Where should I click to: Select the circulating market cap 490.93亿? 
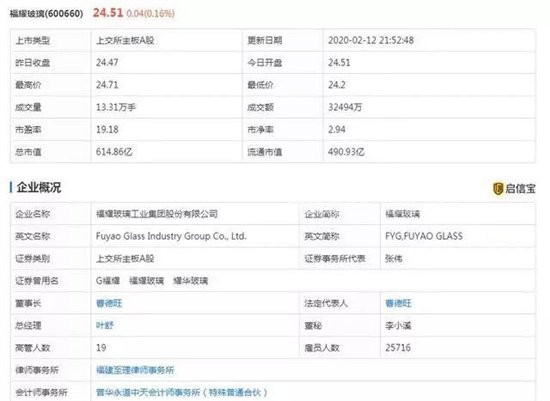[346, 152]
